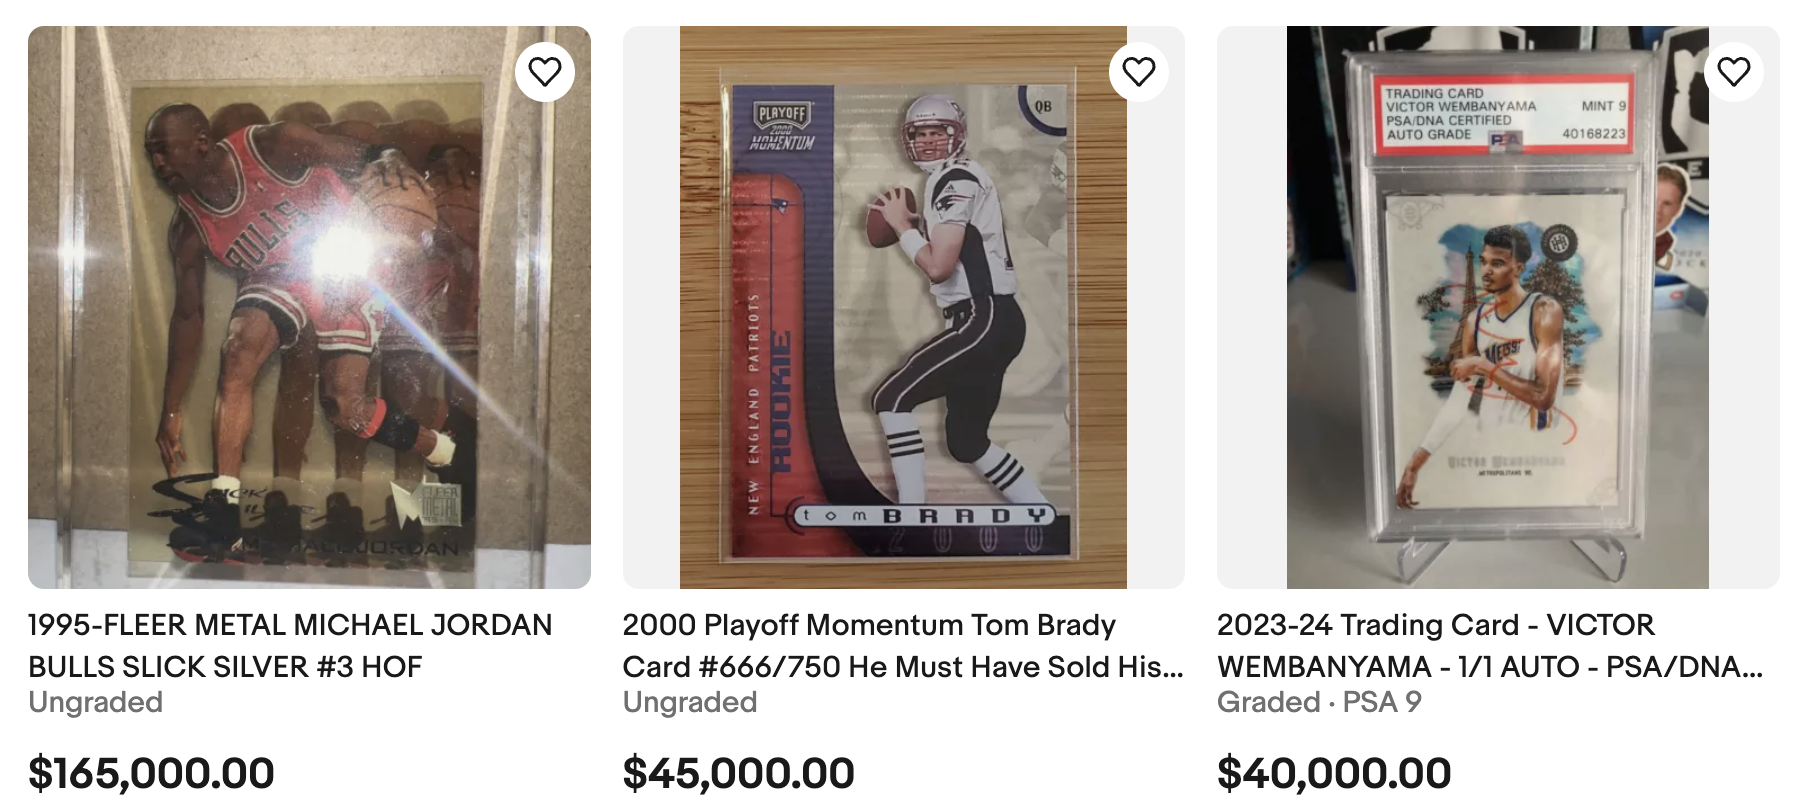Toggle watchlist status for the $165,000 Jordan card
The width and height of the screenshot is (1798, 800).
tap(545, 71)
